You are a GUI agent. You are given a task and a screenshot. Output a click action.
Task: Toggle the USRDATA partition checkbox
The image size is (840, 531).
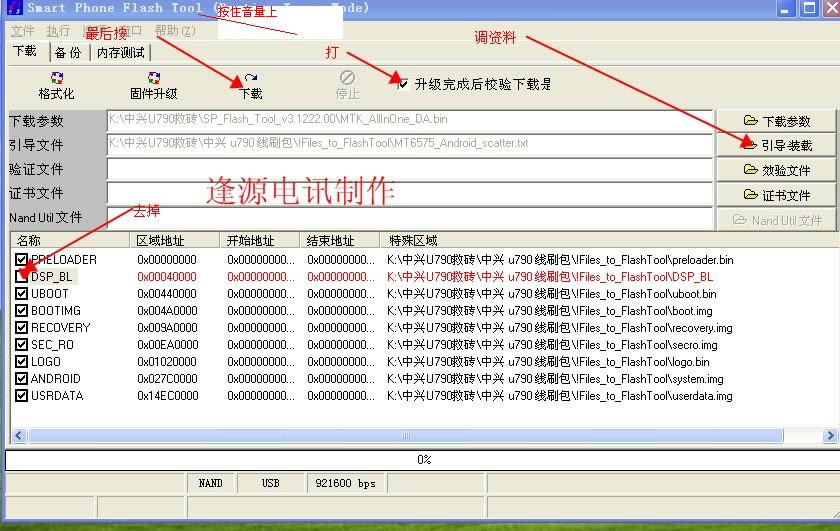point(22,396)
